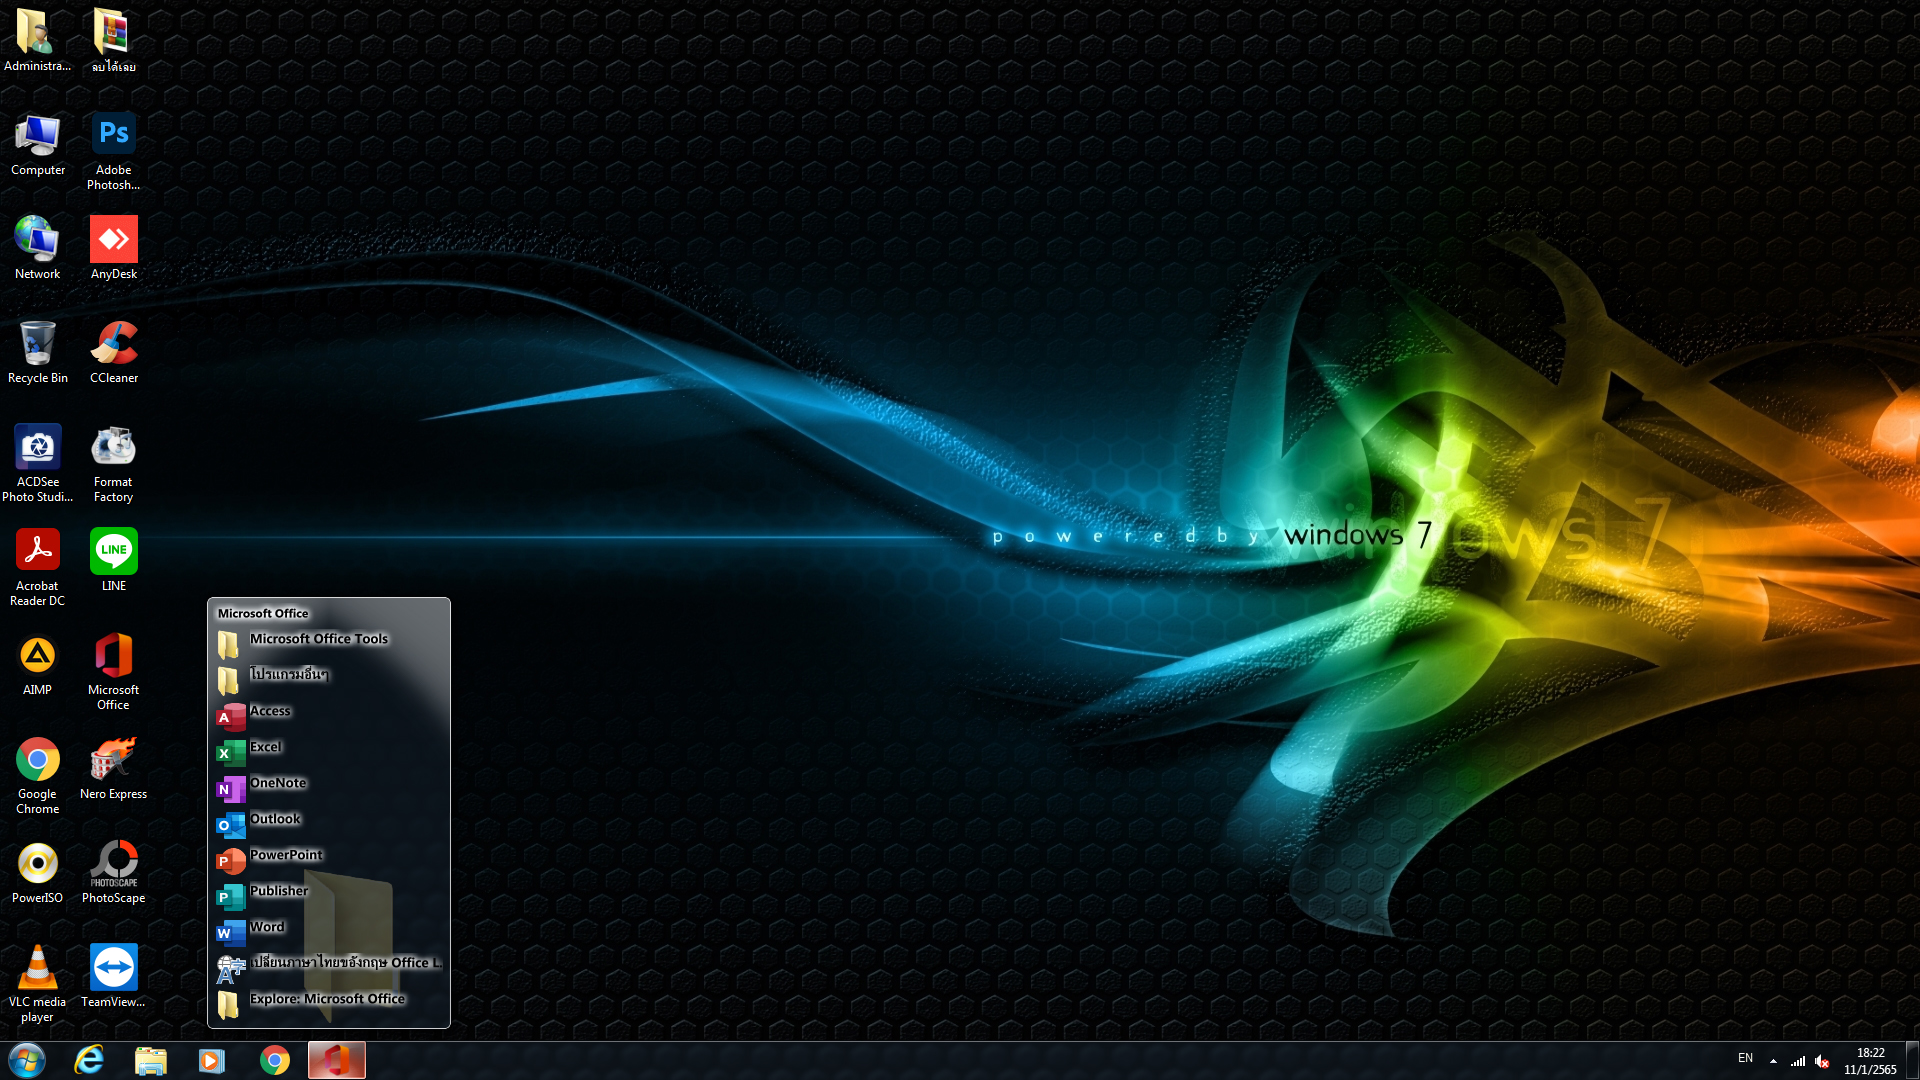The width and height of the screenshot is (1920, 1080).
Task: Open network signal tray icon
Action: pyautogui.click(x=1798, y=1061)
